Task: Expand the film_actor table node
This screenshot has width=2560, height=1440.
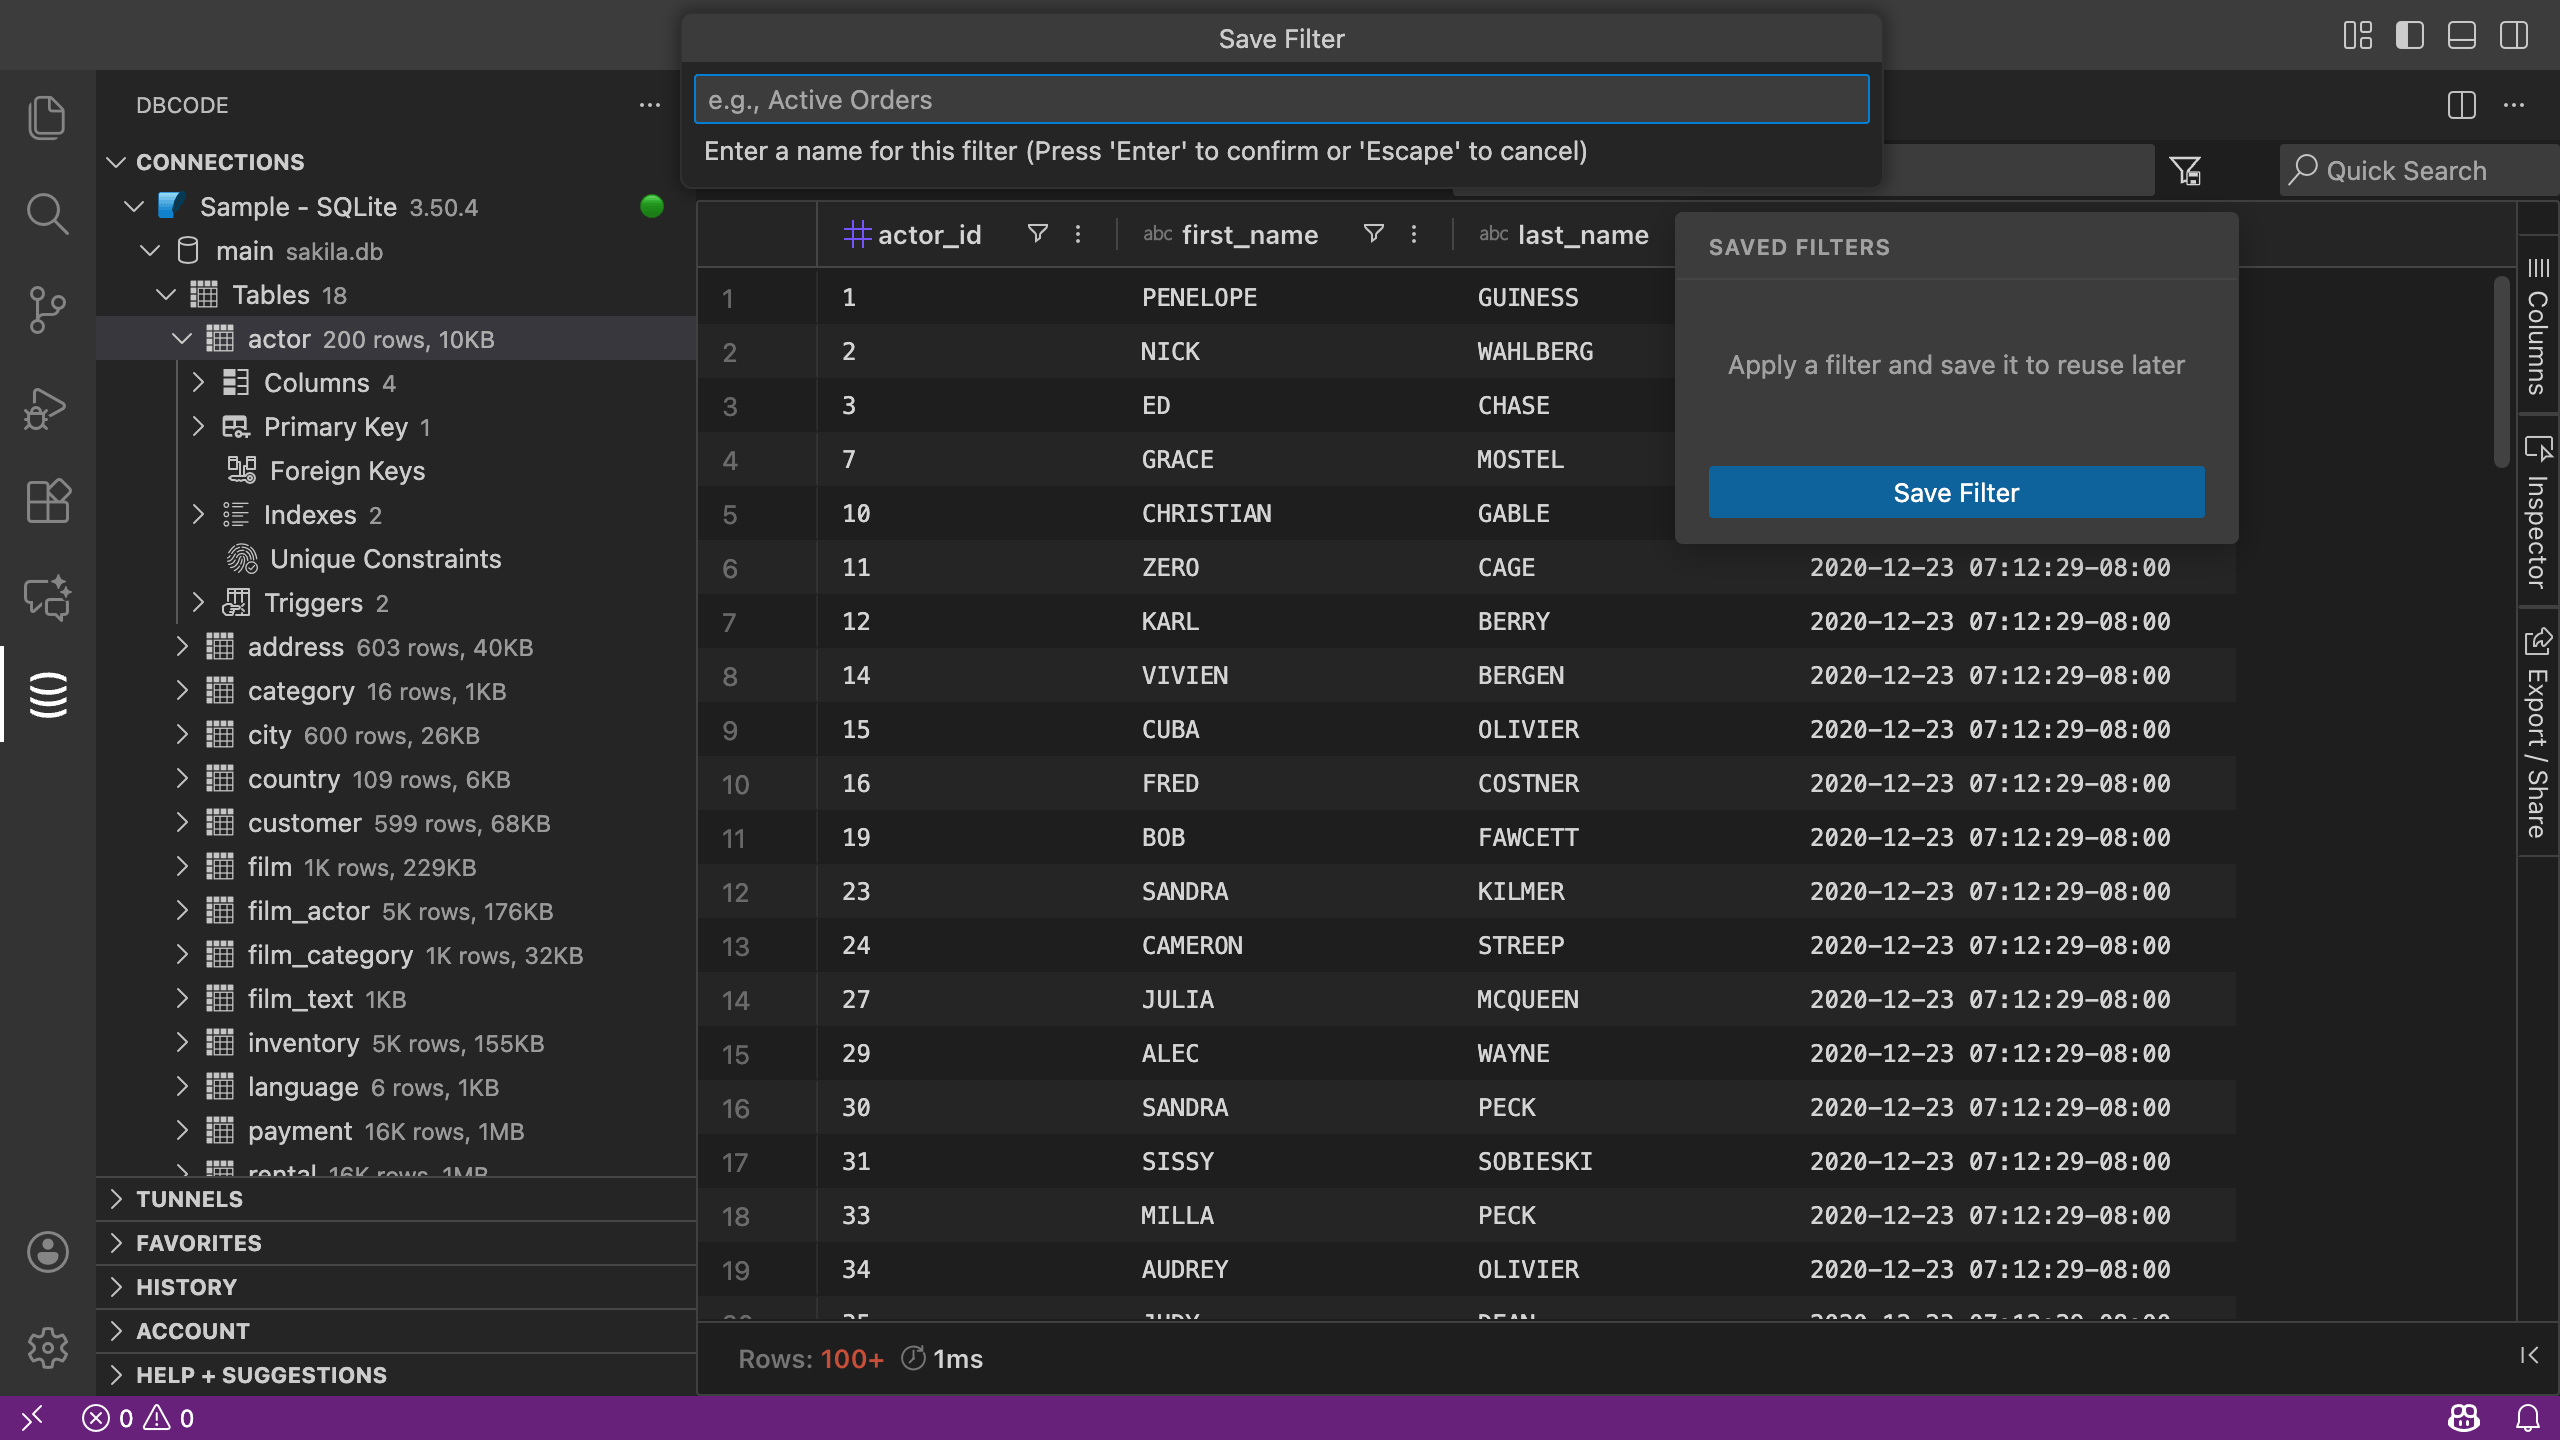Action: click(x=182, y=911)
